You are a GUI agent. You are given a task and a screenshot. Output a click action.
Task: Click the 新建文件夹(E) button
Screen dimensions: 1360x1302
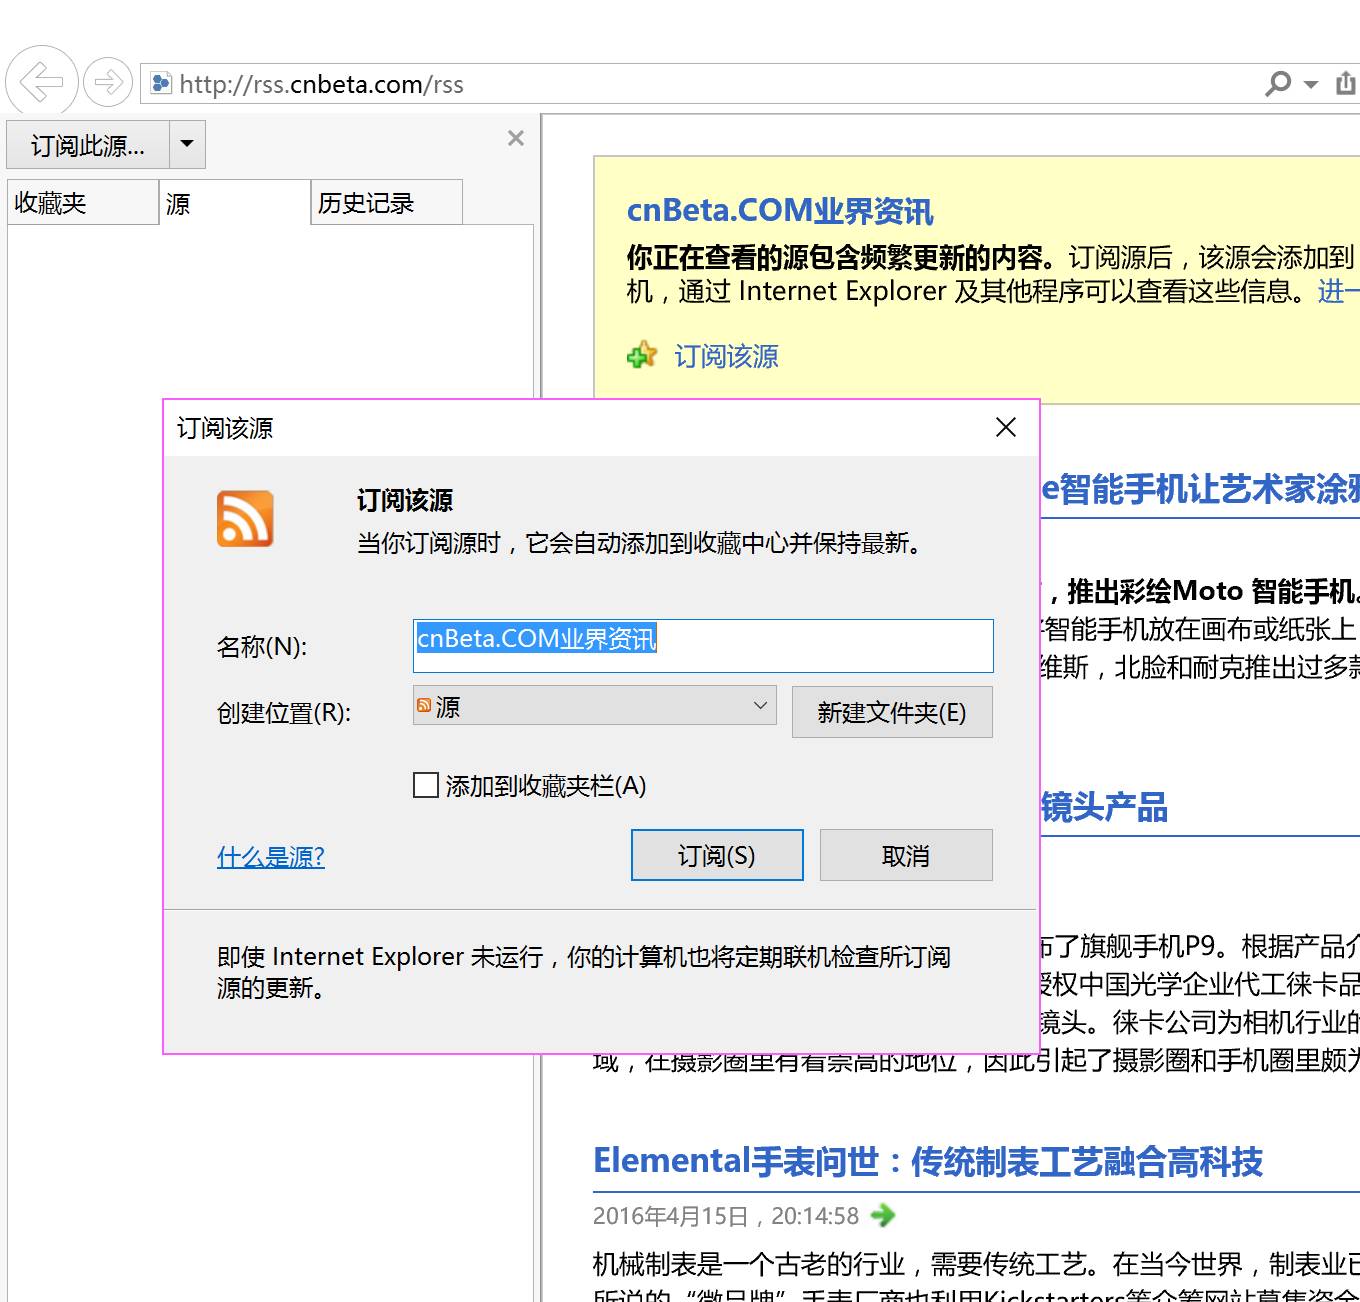pos(891,712)
